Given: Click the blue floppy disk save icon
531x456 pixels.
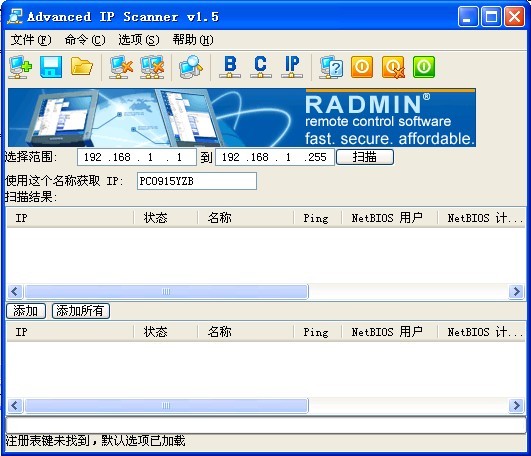Looking at the screenshot, I should tap(51, 67).
